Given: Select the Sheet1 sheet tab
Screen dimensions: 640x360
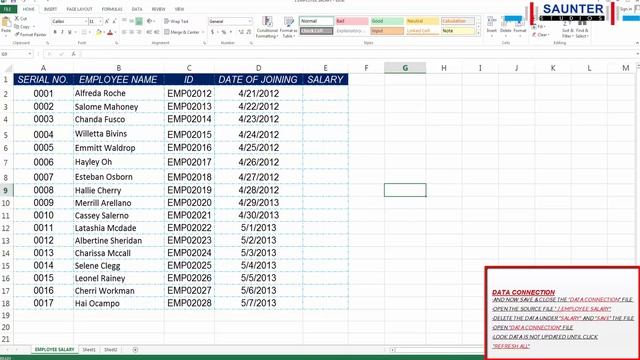Looking at the screenshot, I should click(x=89, y=350).
